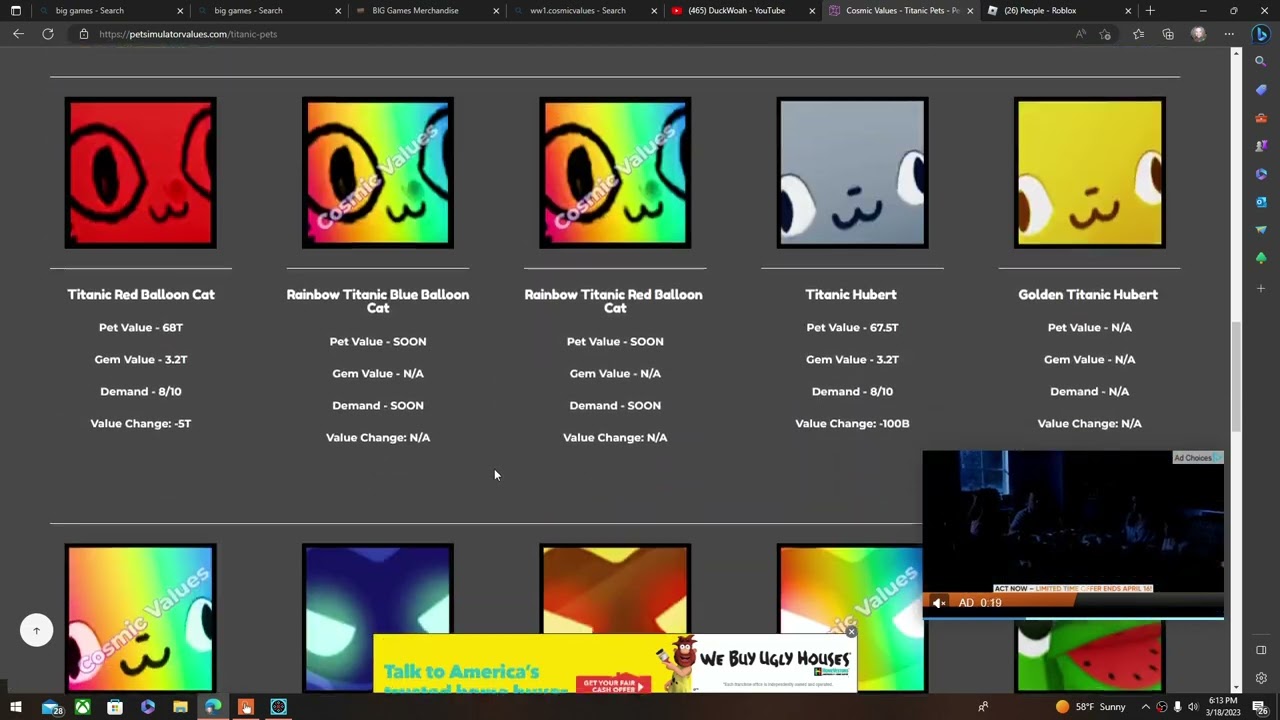Unmute the video ad speaker icon
Image resolution: width=1280 pixels, height=720 pixels.
(938, 603)
